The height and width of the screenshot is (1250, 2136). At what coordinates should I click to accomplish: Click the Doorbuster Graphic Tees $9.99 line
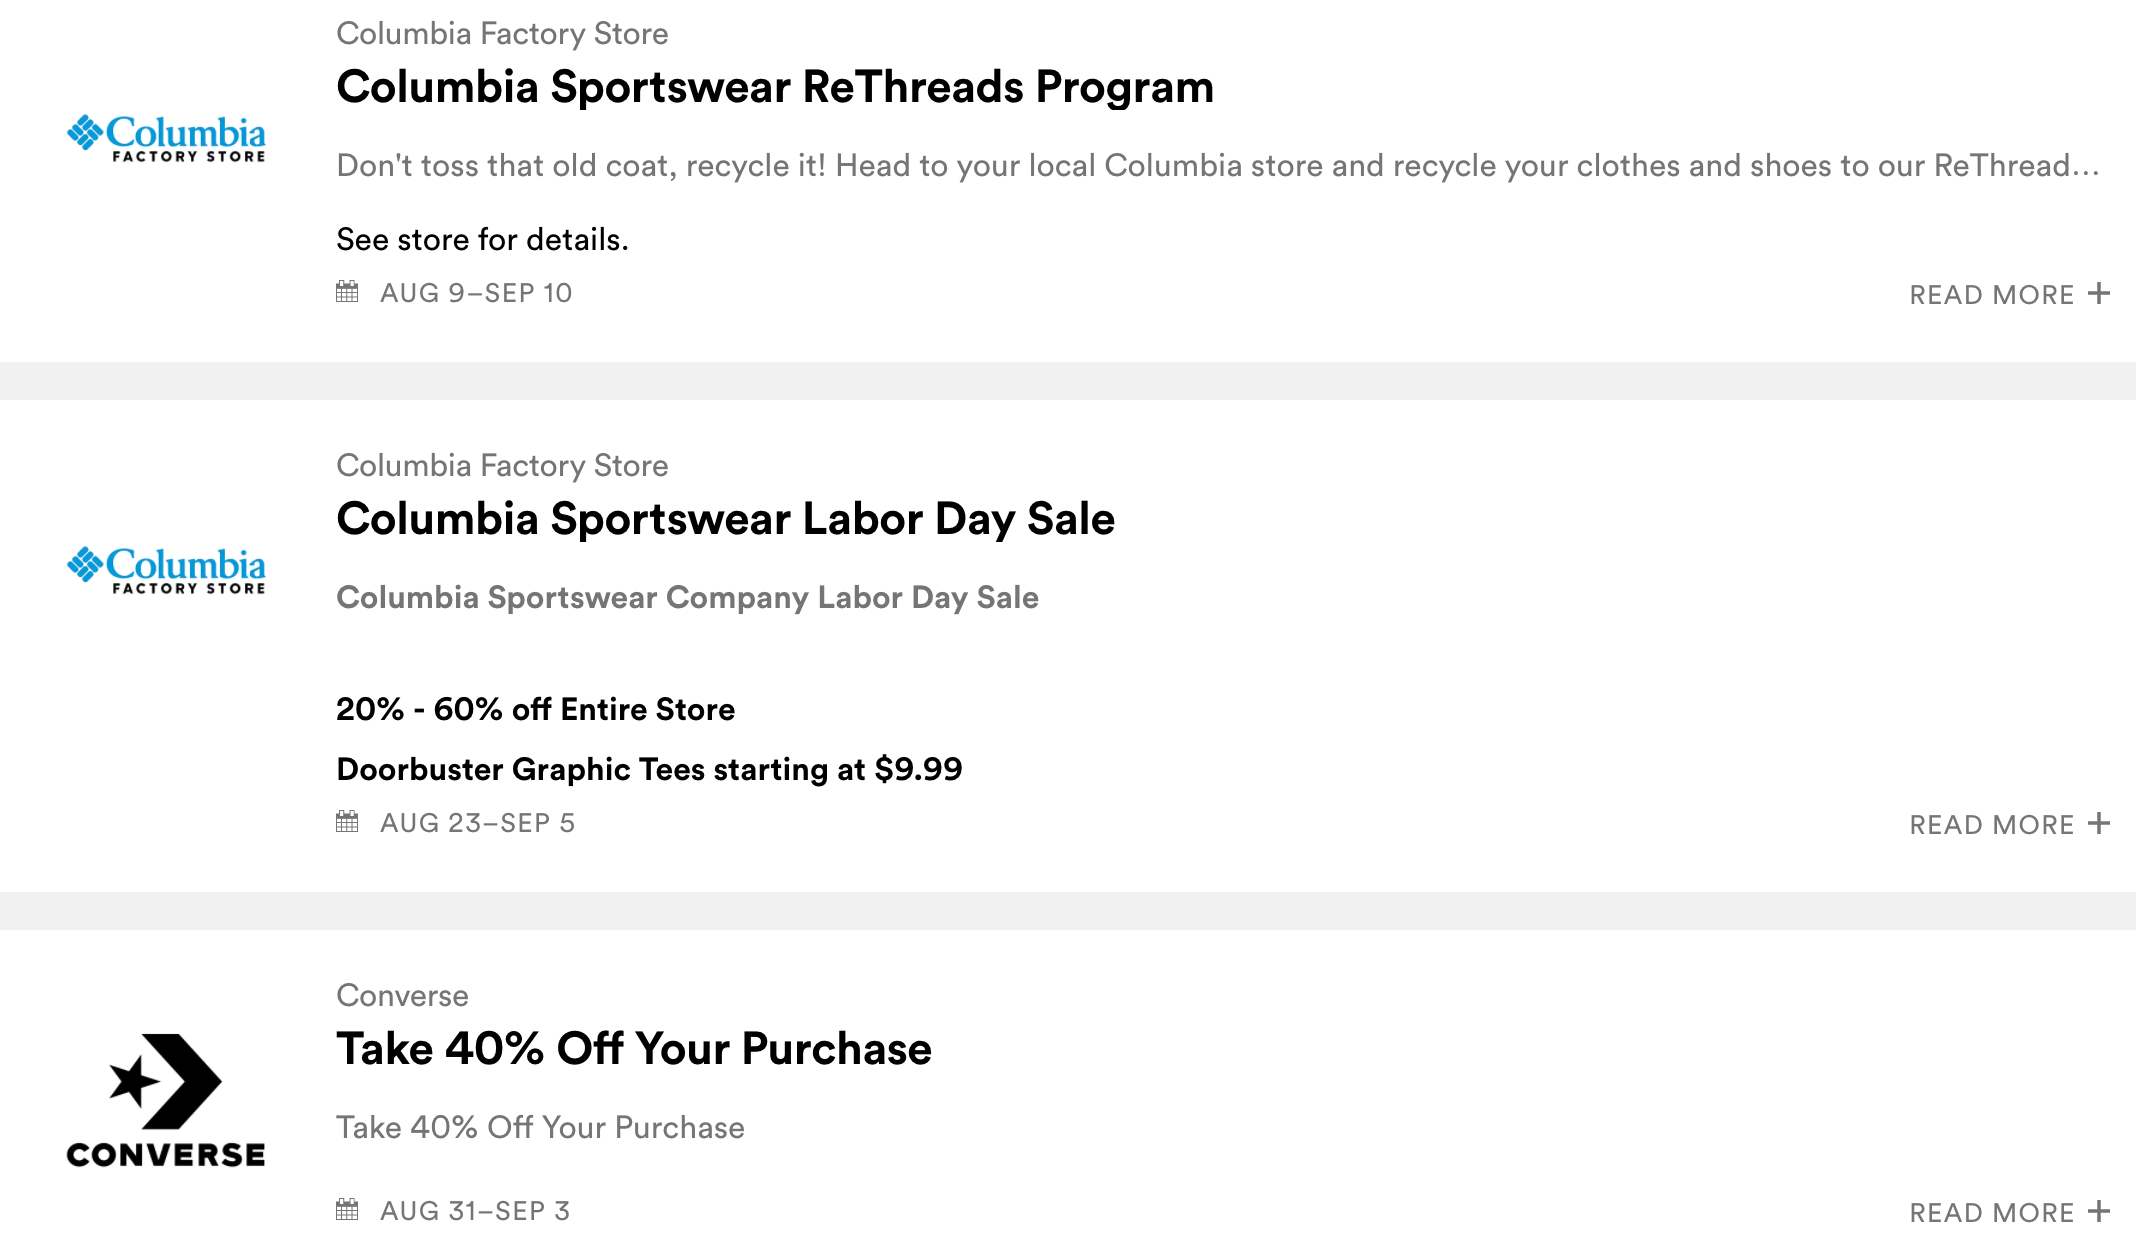tap(649, 769)
